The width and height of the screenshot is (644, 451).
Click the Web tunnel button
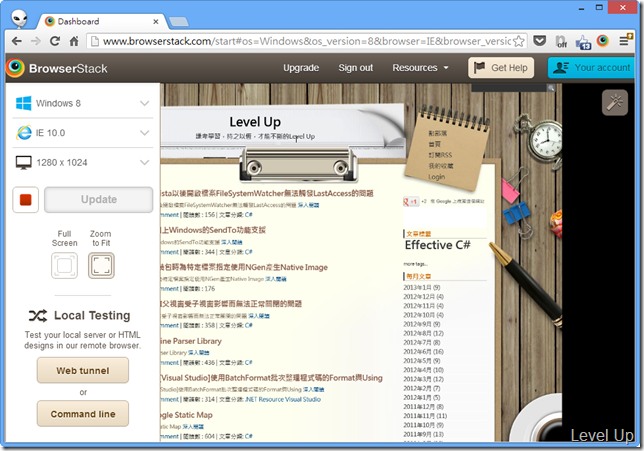(83, 370)
